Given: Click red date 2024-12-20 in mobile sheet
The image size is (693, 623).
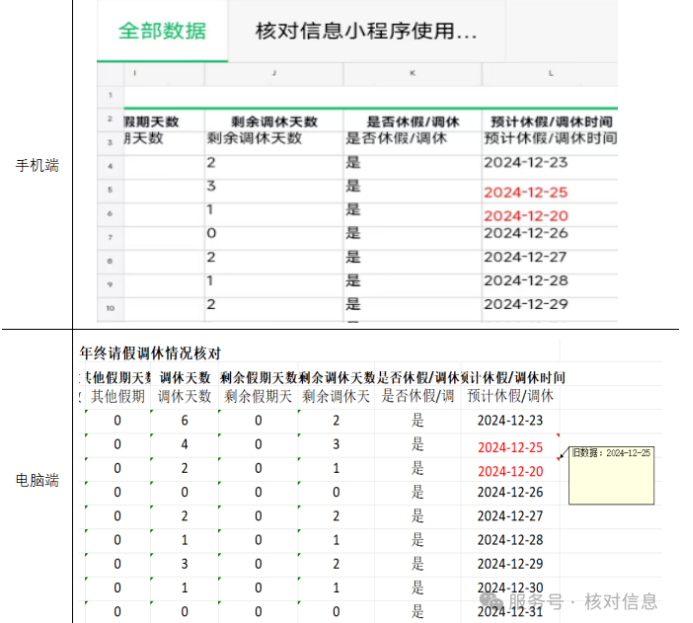Looking at the screenshot, I should pos(525,216).
